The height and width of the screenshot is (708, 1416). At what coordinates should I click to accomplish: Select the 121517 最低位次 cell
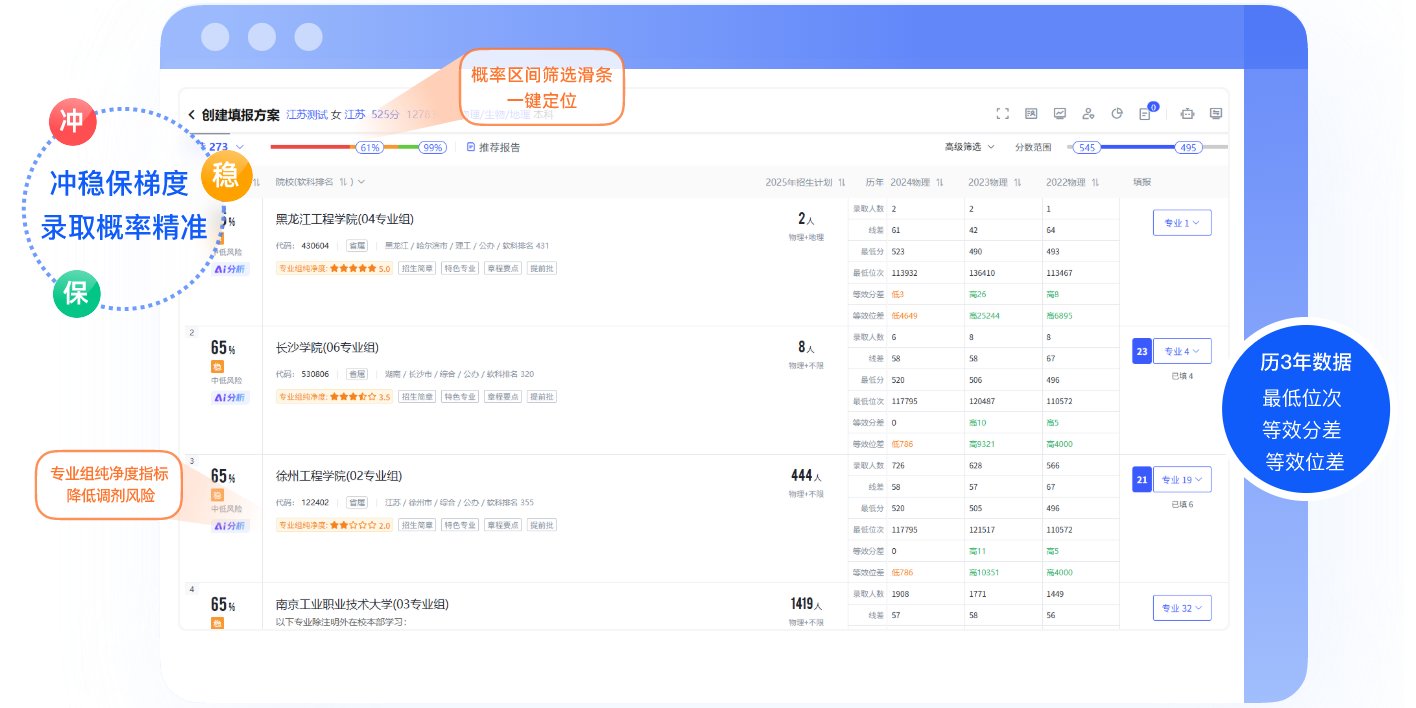981,529
